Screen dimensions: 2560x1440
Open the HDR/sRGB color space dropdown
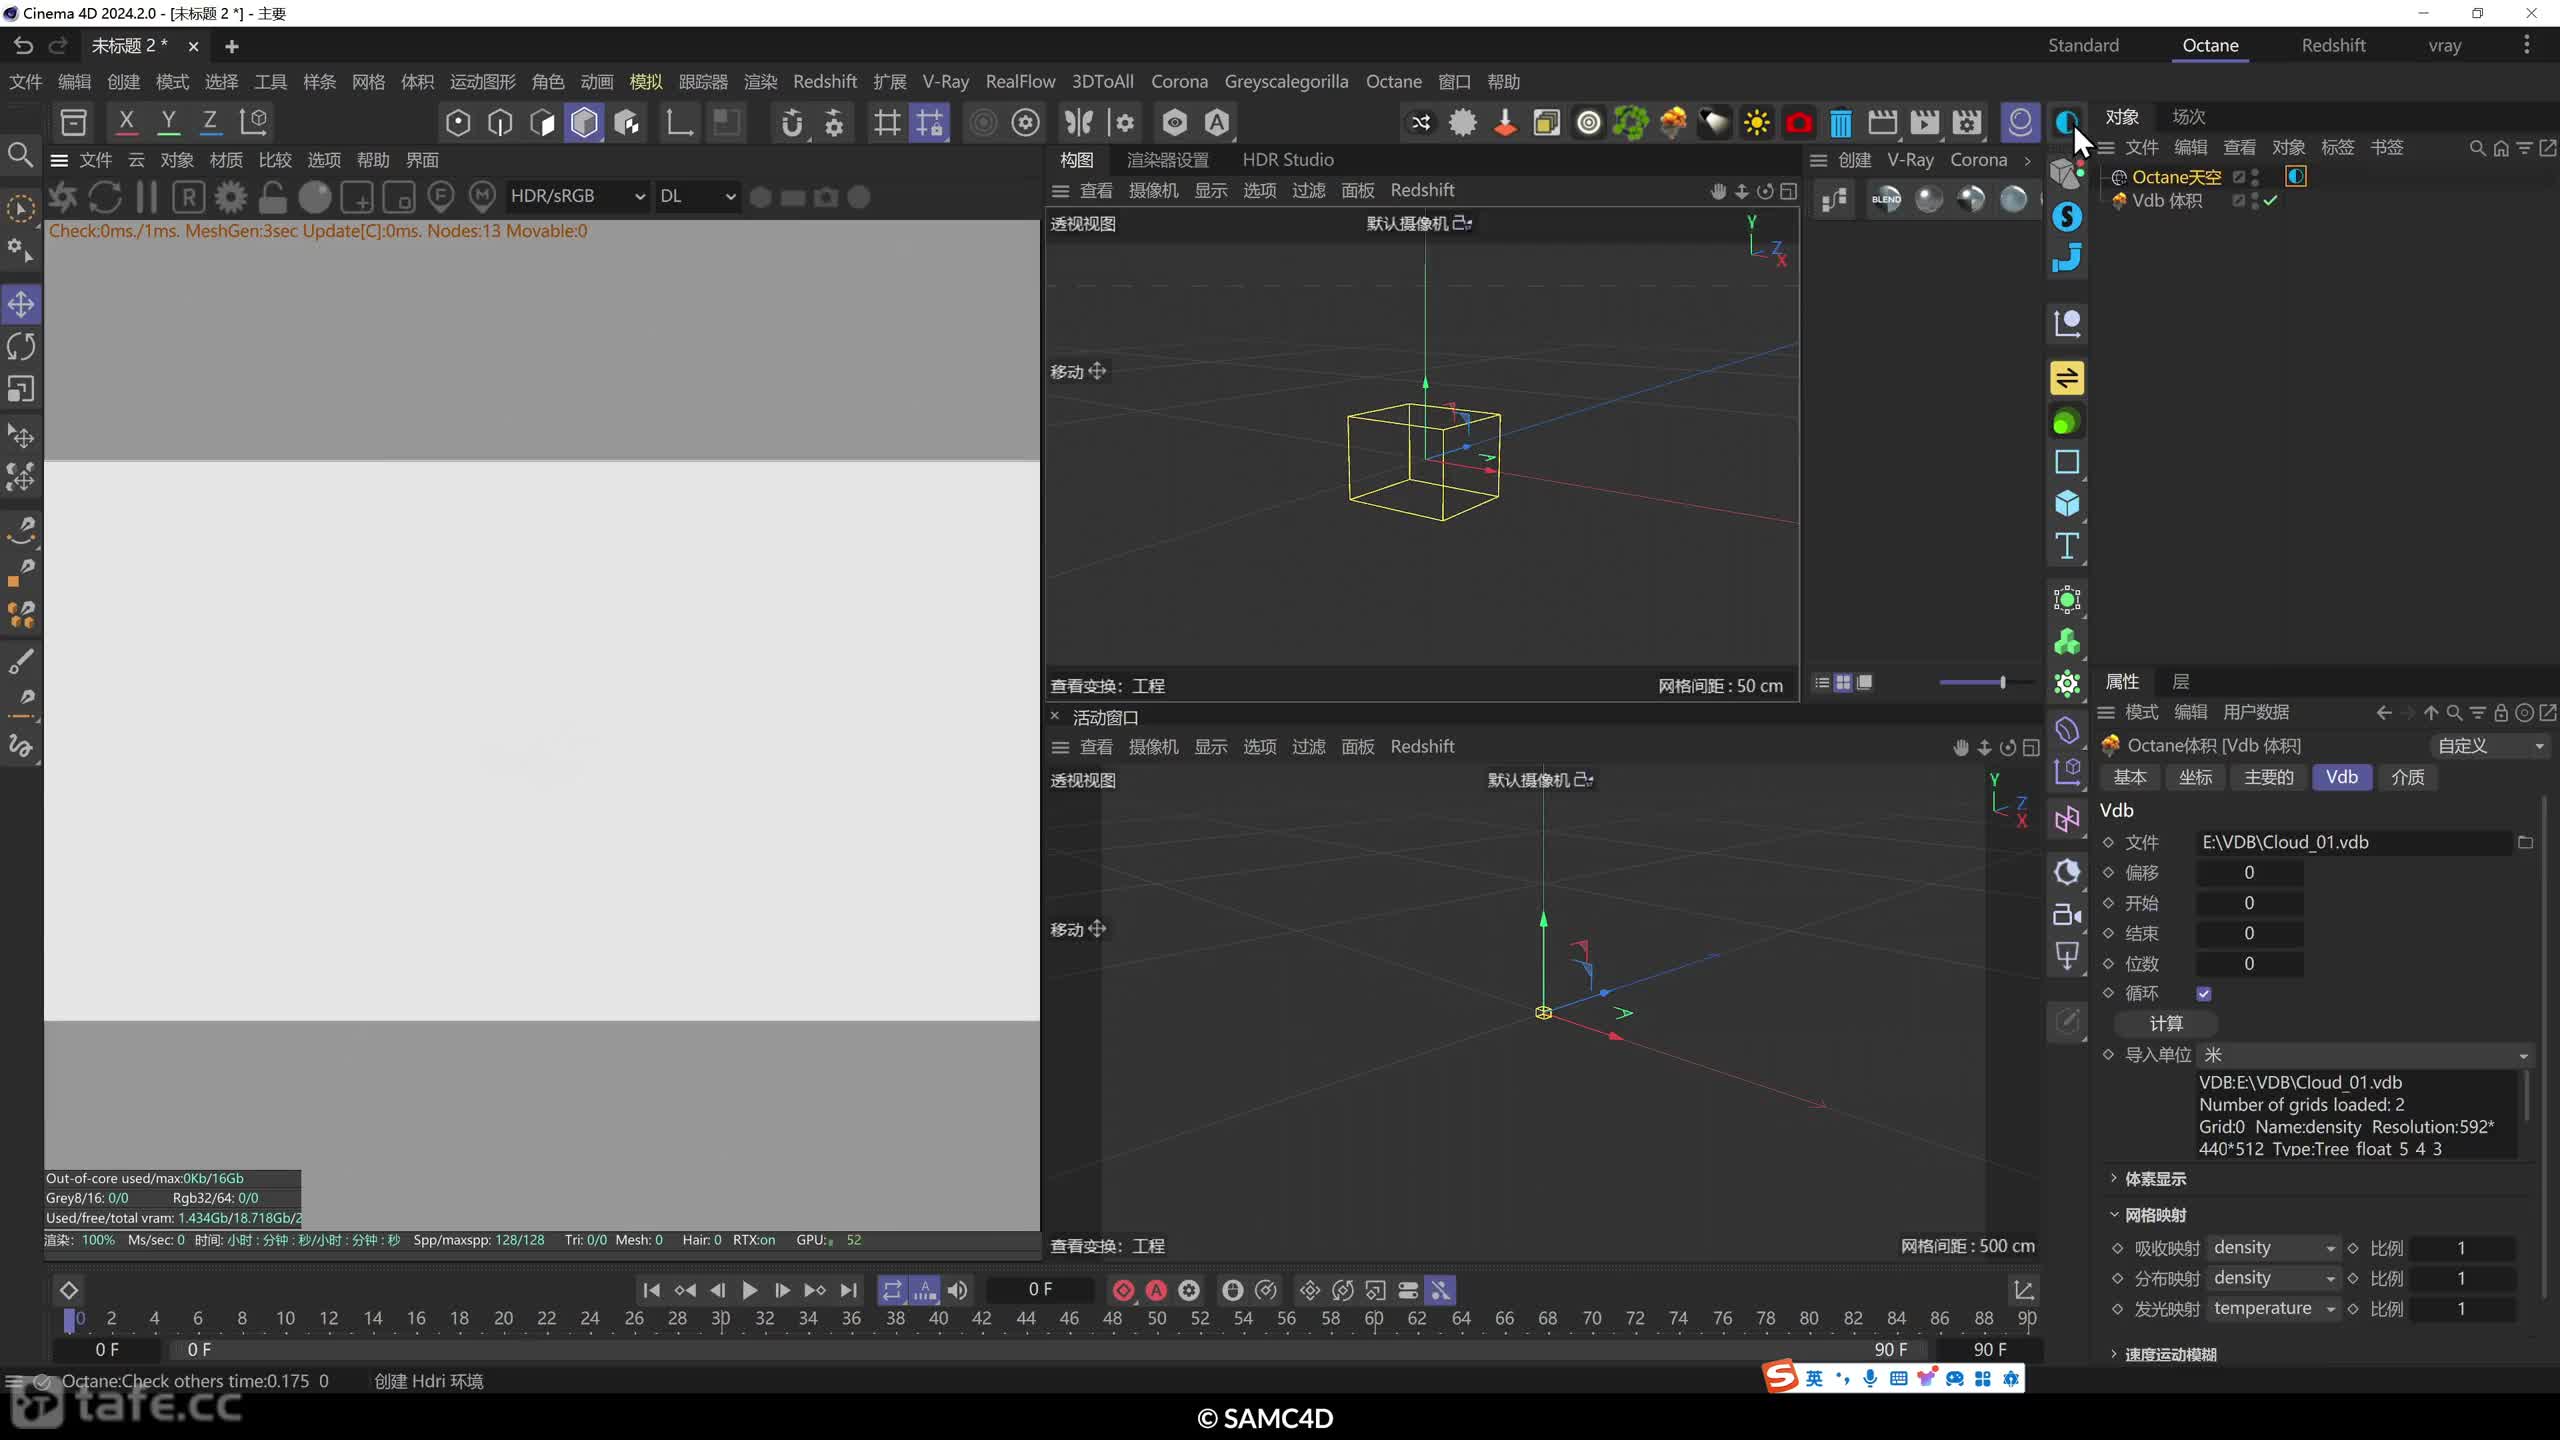point(577,196)
